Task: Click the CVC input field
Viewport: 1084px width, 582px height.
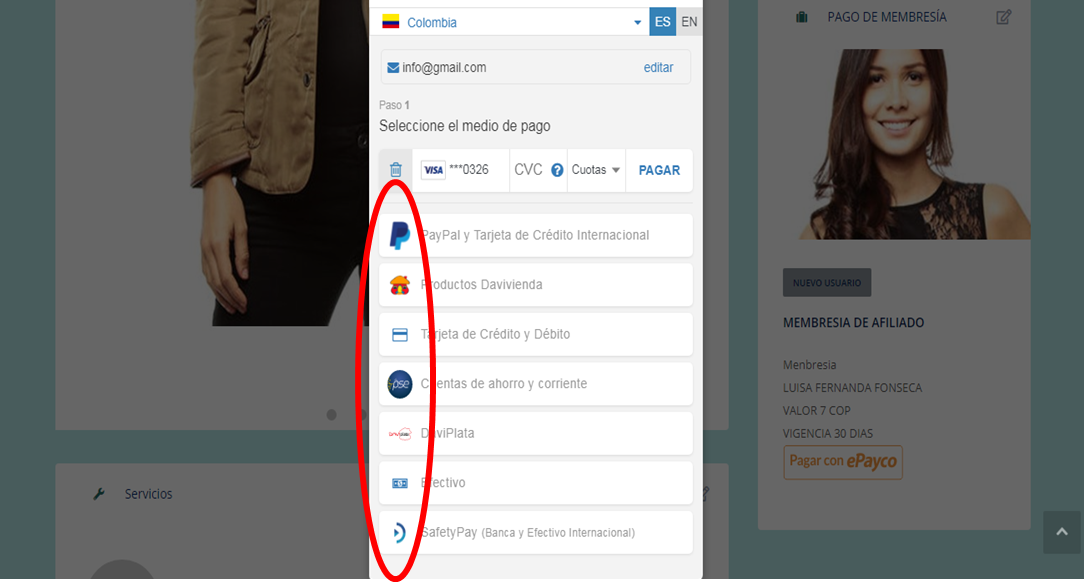Action: 529,170
